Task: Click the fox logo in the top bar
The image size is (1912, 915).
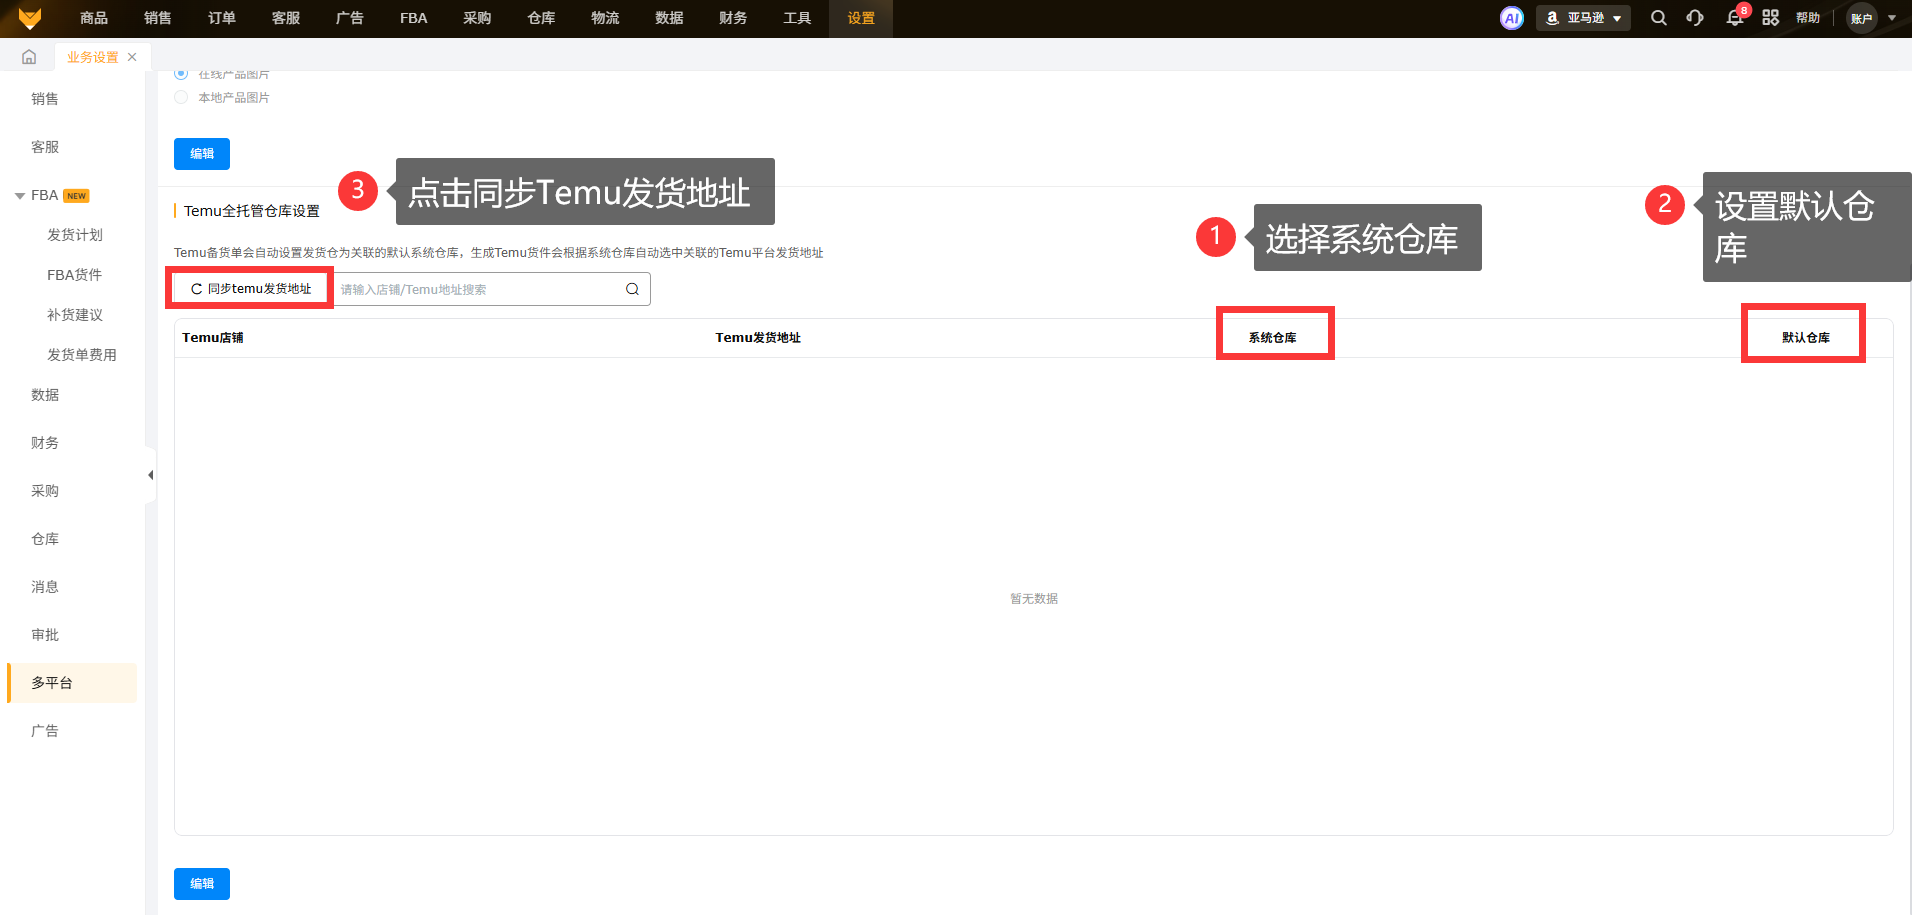Action: click(x=30, y=18)
